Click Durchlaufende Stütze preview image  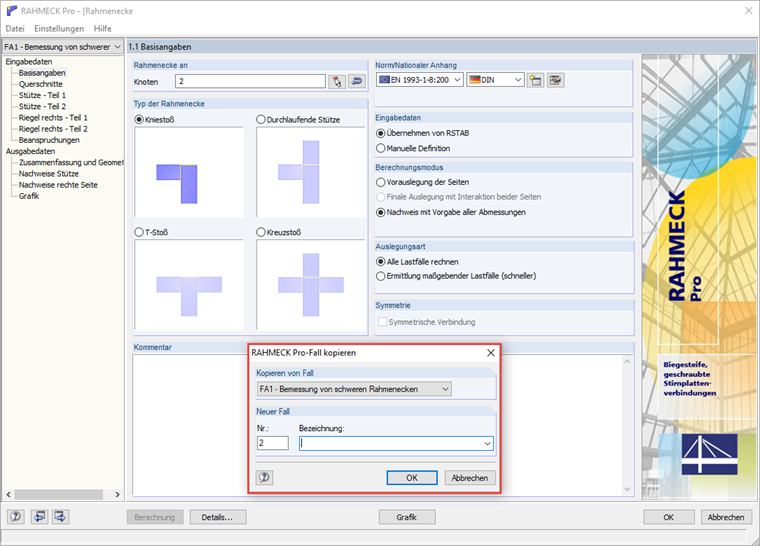pyautogui.click(x=311, y=172)
